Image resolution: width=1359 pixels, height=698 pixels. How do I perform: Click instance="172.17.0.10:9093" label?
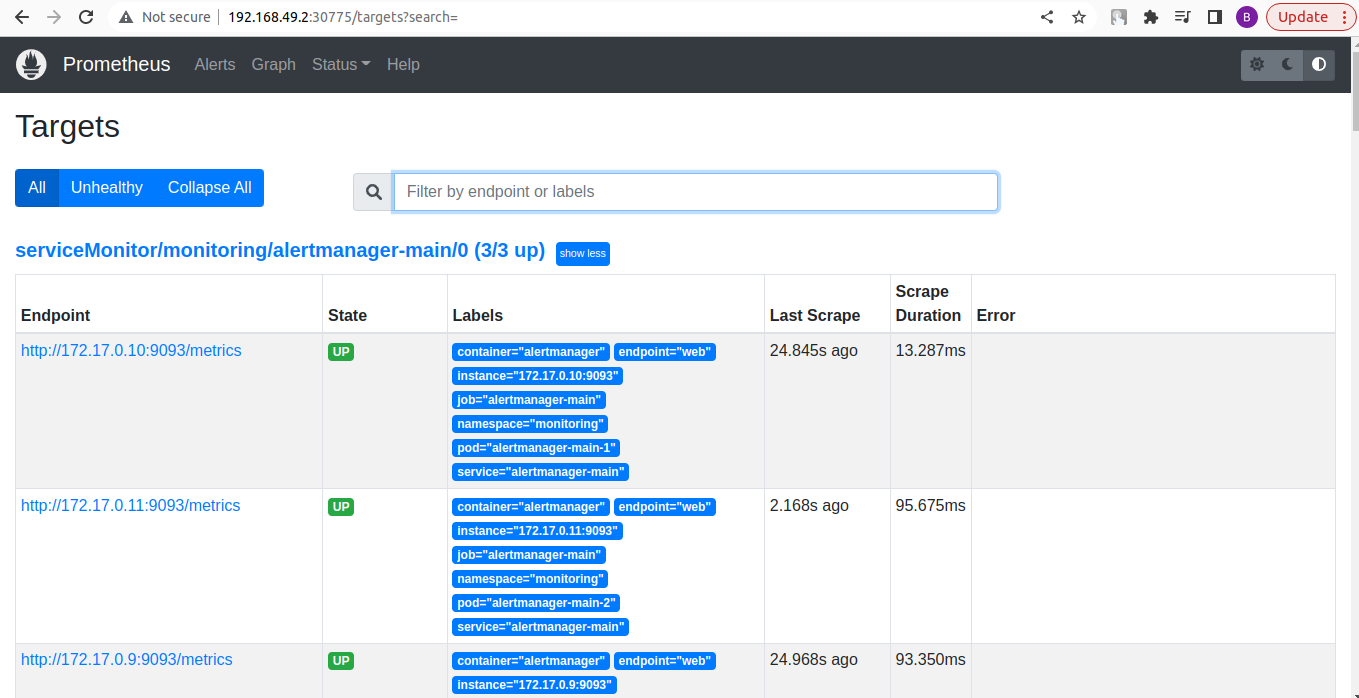[x=538, y=376]
